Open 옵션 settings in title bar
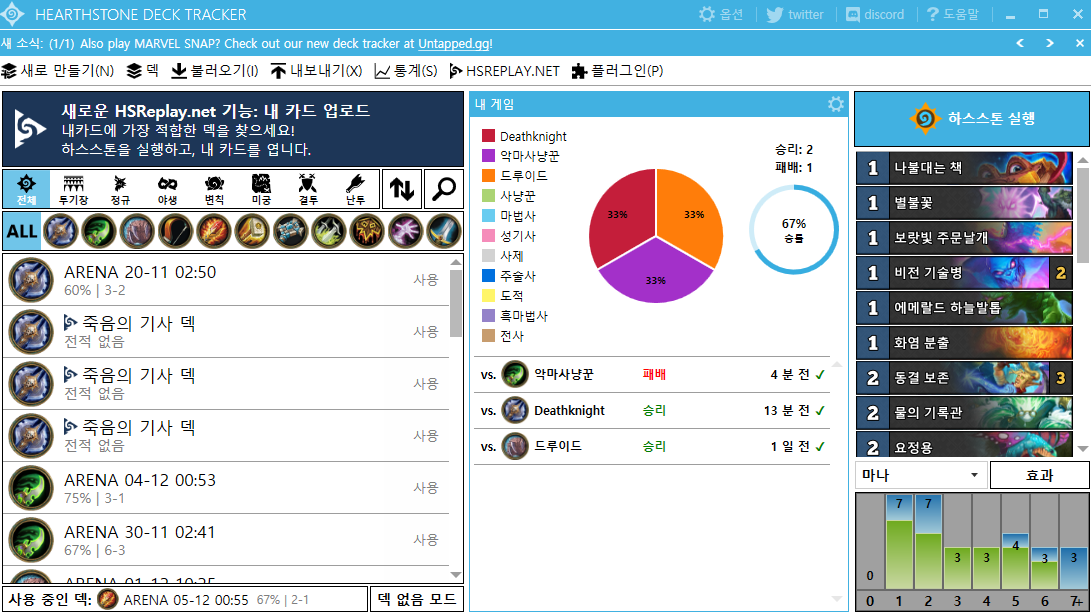Screen dimensions: 1091x613 click(721, 14)
